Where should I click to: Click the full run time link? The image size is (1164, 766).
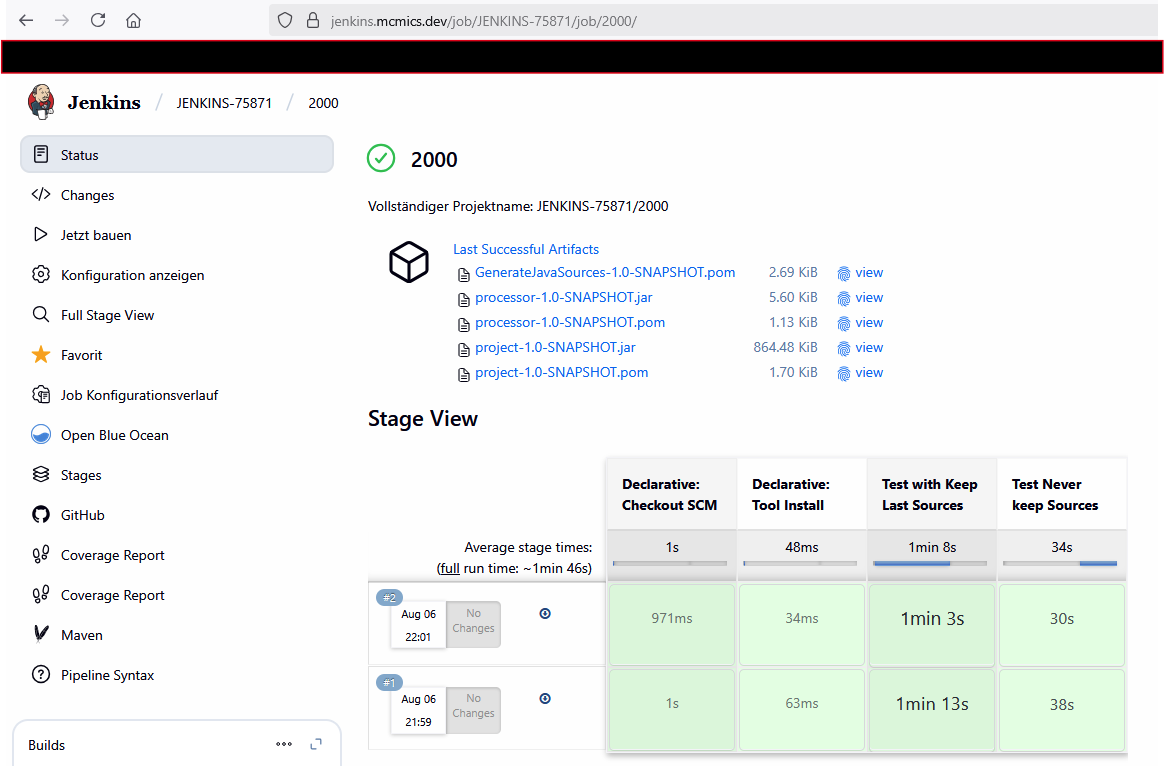448,568
